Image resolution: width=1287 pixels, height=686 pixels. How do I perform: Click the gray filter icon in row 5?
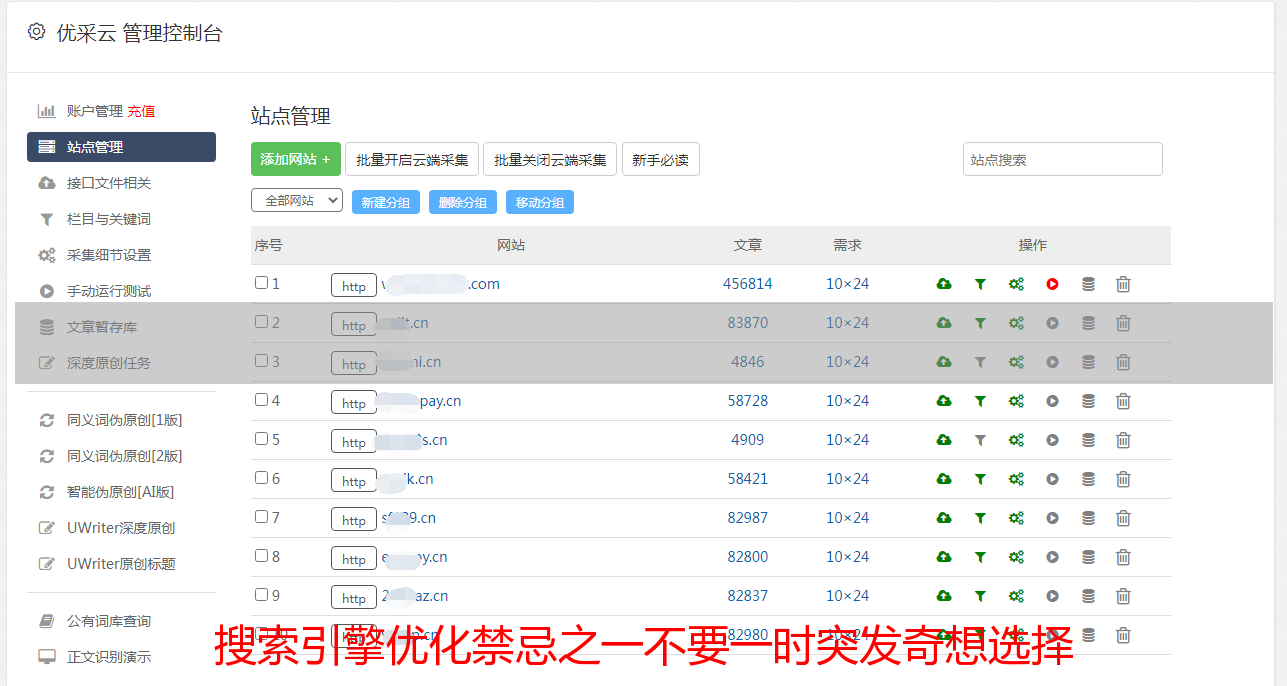click(x=980, y=440)
